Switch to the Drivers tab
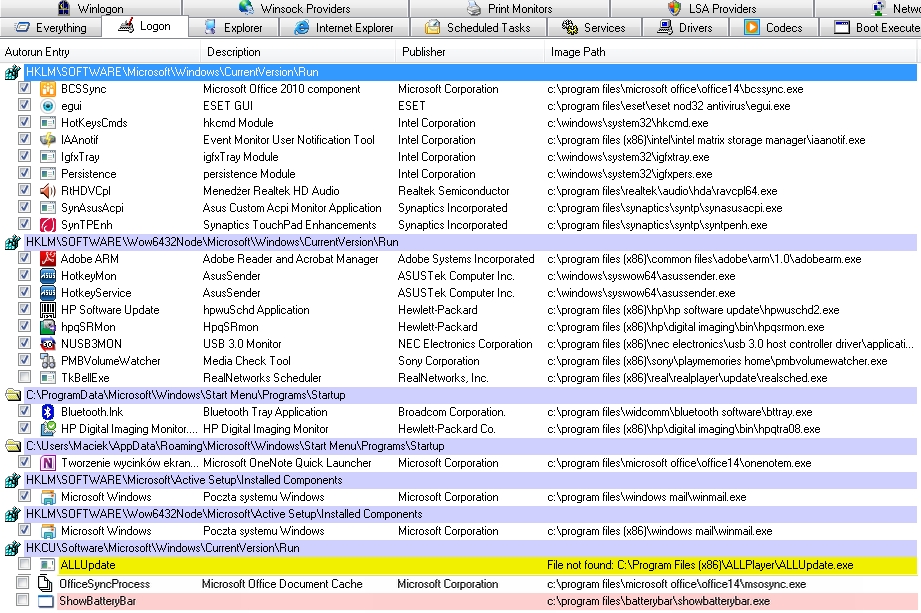The height and width of the screenshot is (613, 921). coord(685,28)
